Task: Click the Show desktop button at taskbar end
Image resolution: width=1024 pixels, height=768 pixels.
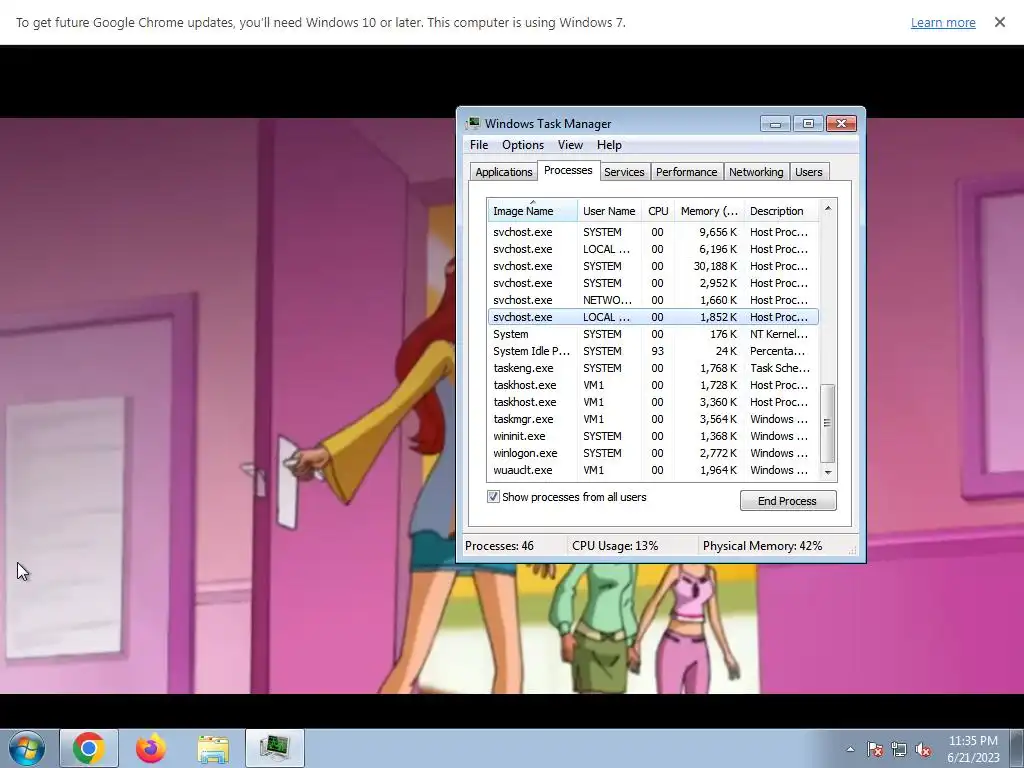Action: click(x=1017, y=748)
